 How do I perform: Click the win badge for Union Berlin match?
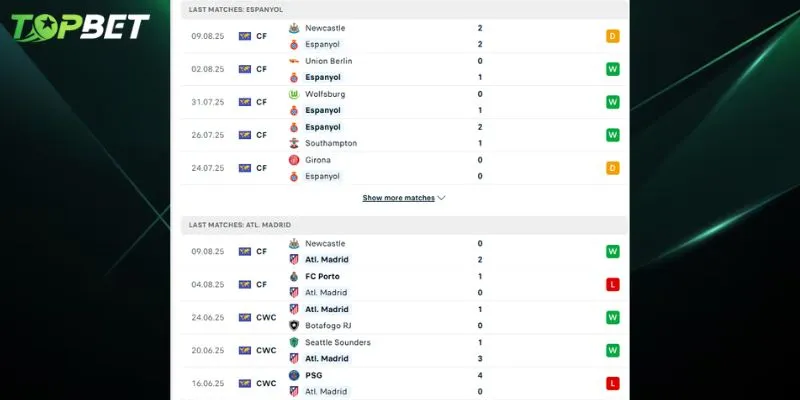point(612,69)
